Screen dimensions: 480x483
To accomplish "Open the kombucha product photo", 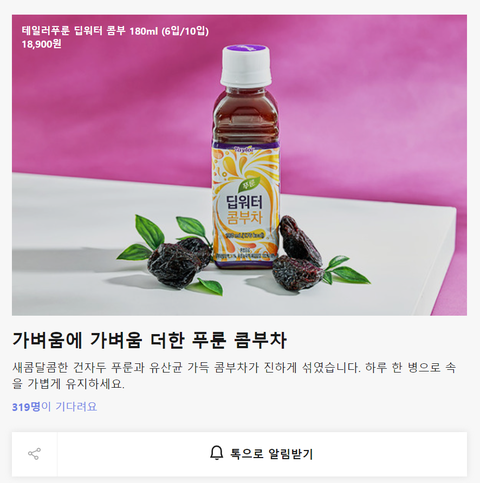I will point(239,165).
